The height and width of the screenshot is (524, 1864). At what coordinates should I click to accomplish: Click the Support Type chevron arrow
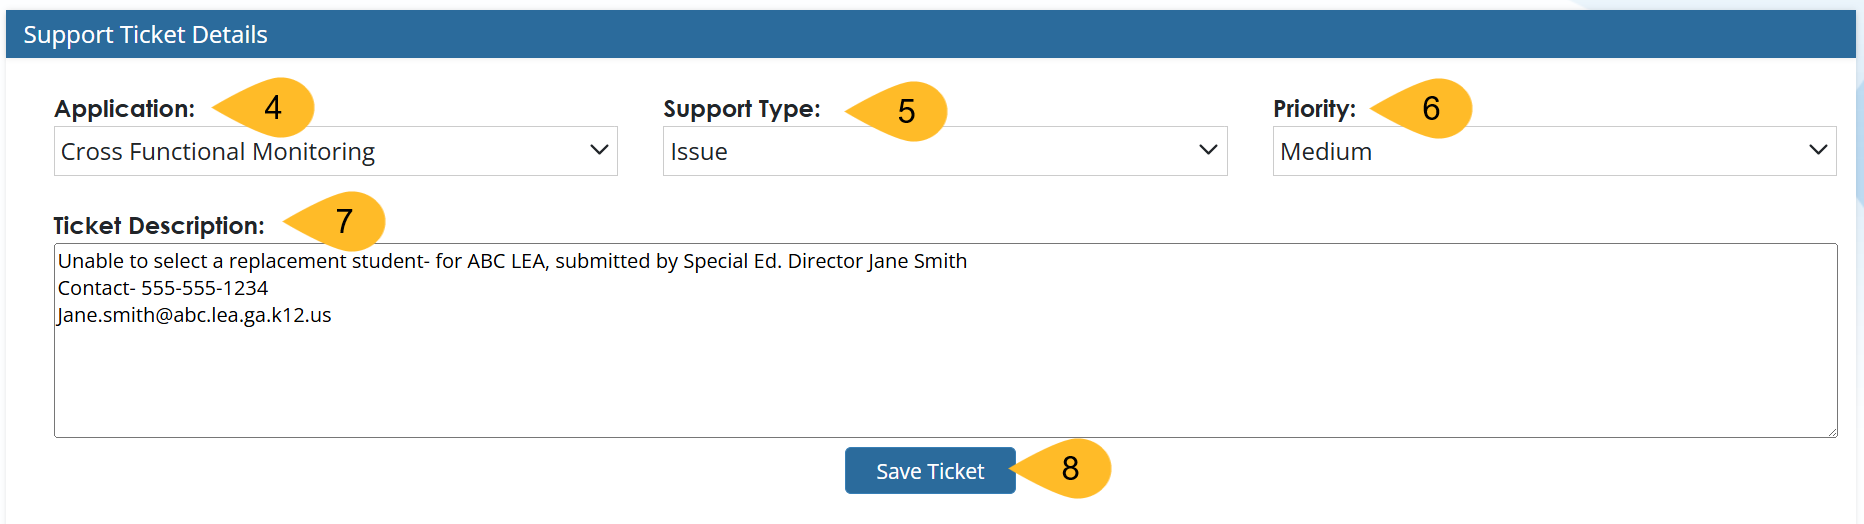tap(1208, 150)
